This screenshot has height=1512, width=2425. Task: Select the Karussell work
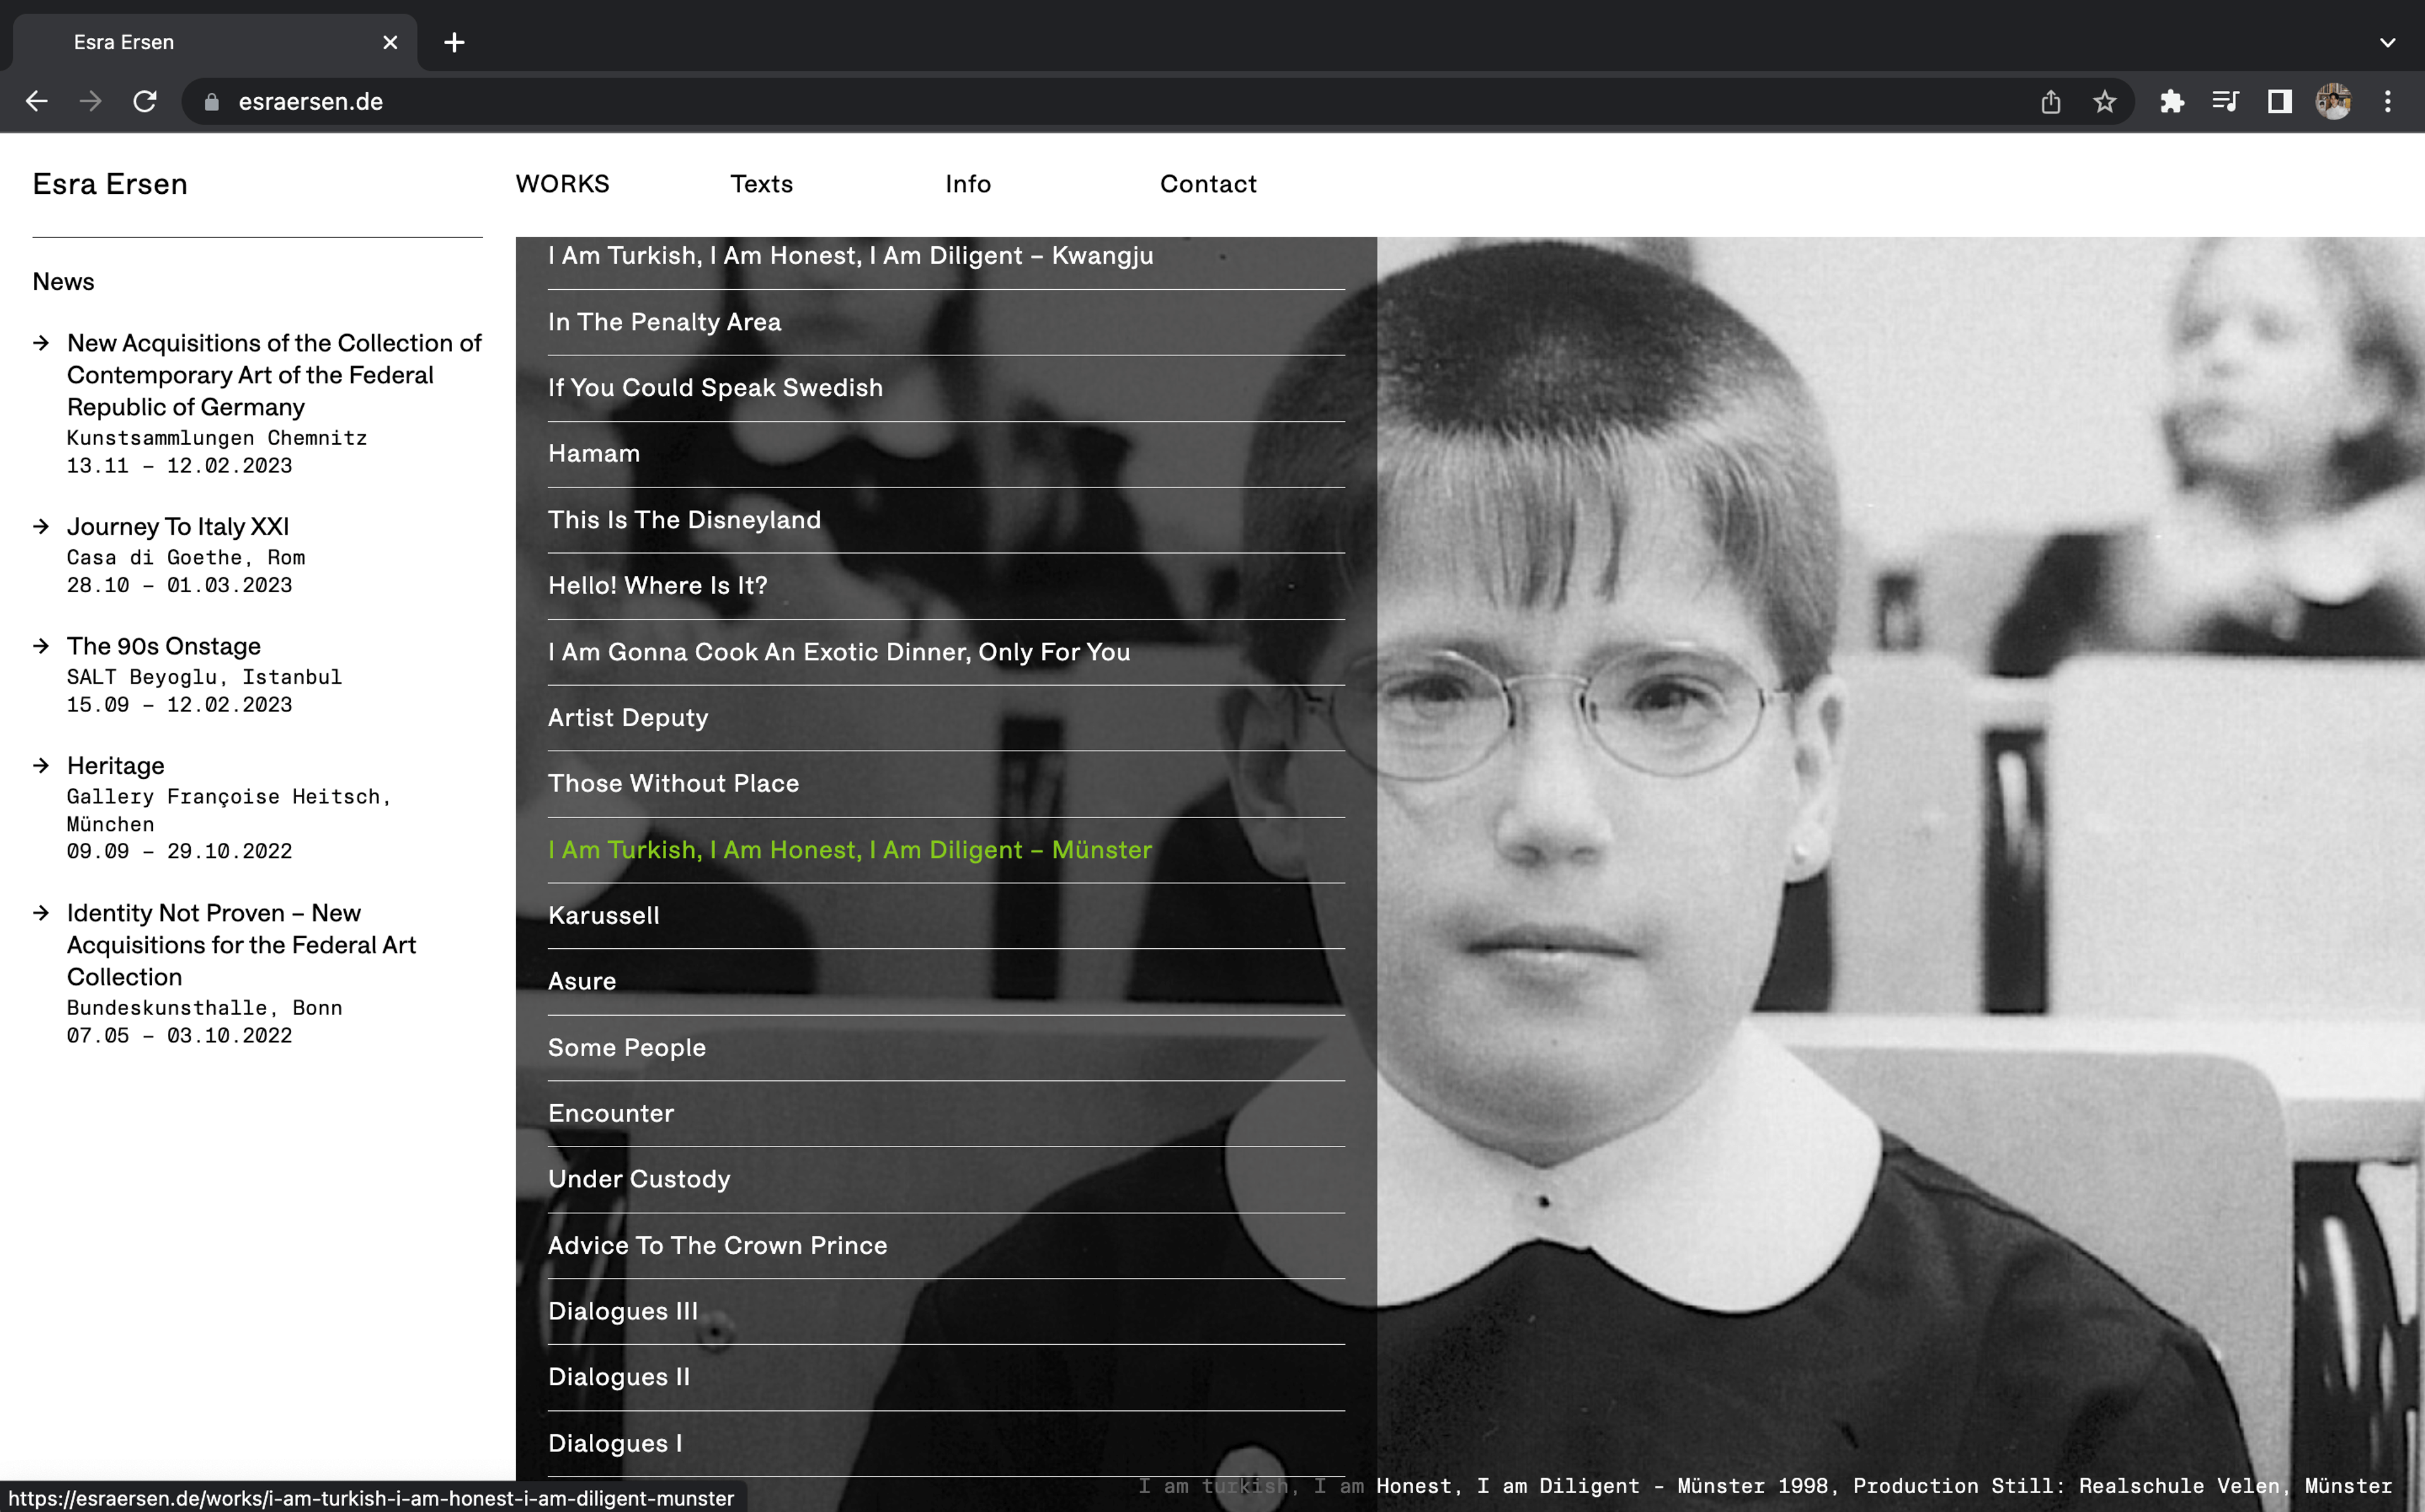coord(604,916)
